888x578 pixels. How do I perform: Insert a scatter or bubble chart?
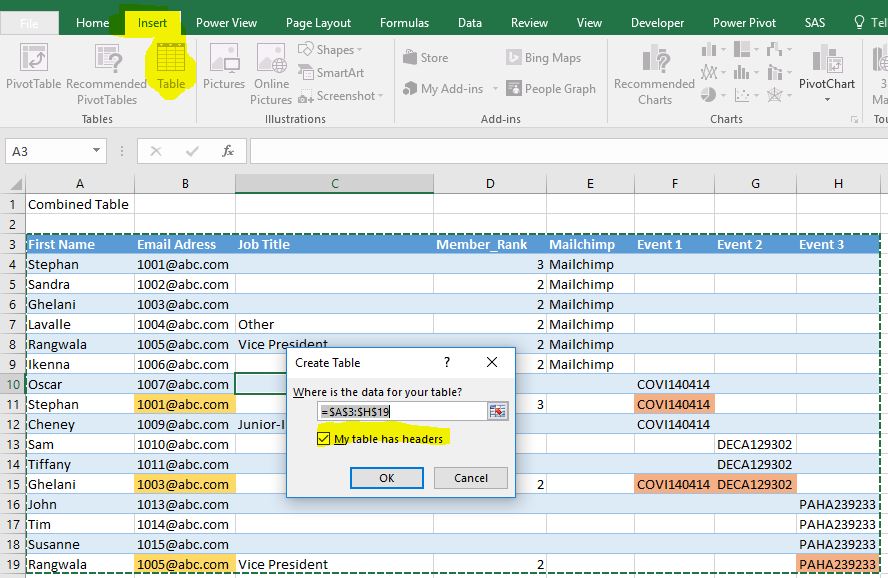746,95
